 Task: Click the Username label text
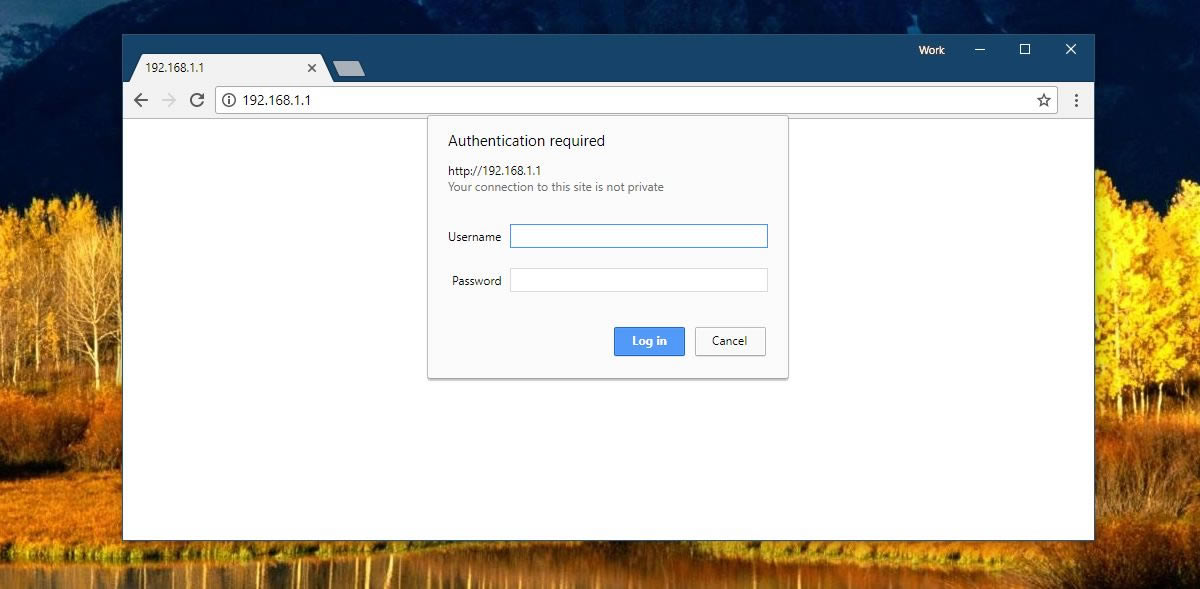pos(474,237)
